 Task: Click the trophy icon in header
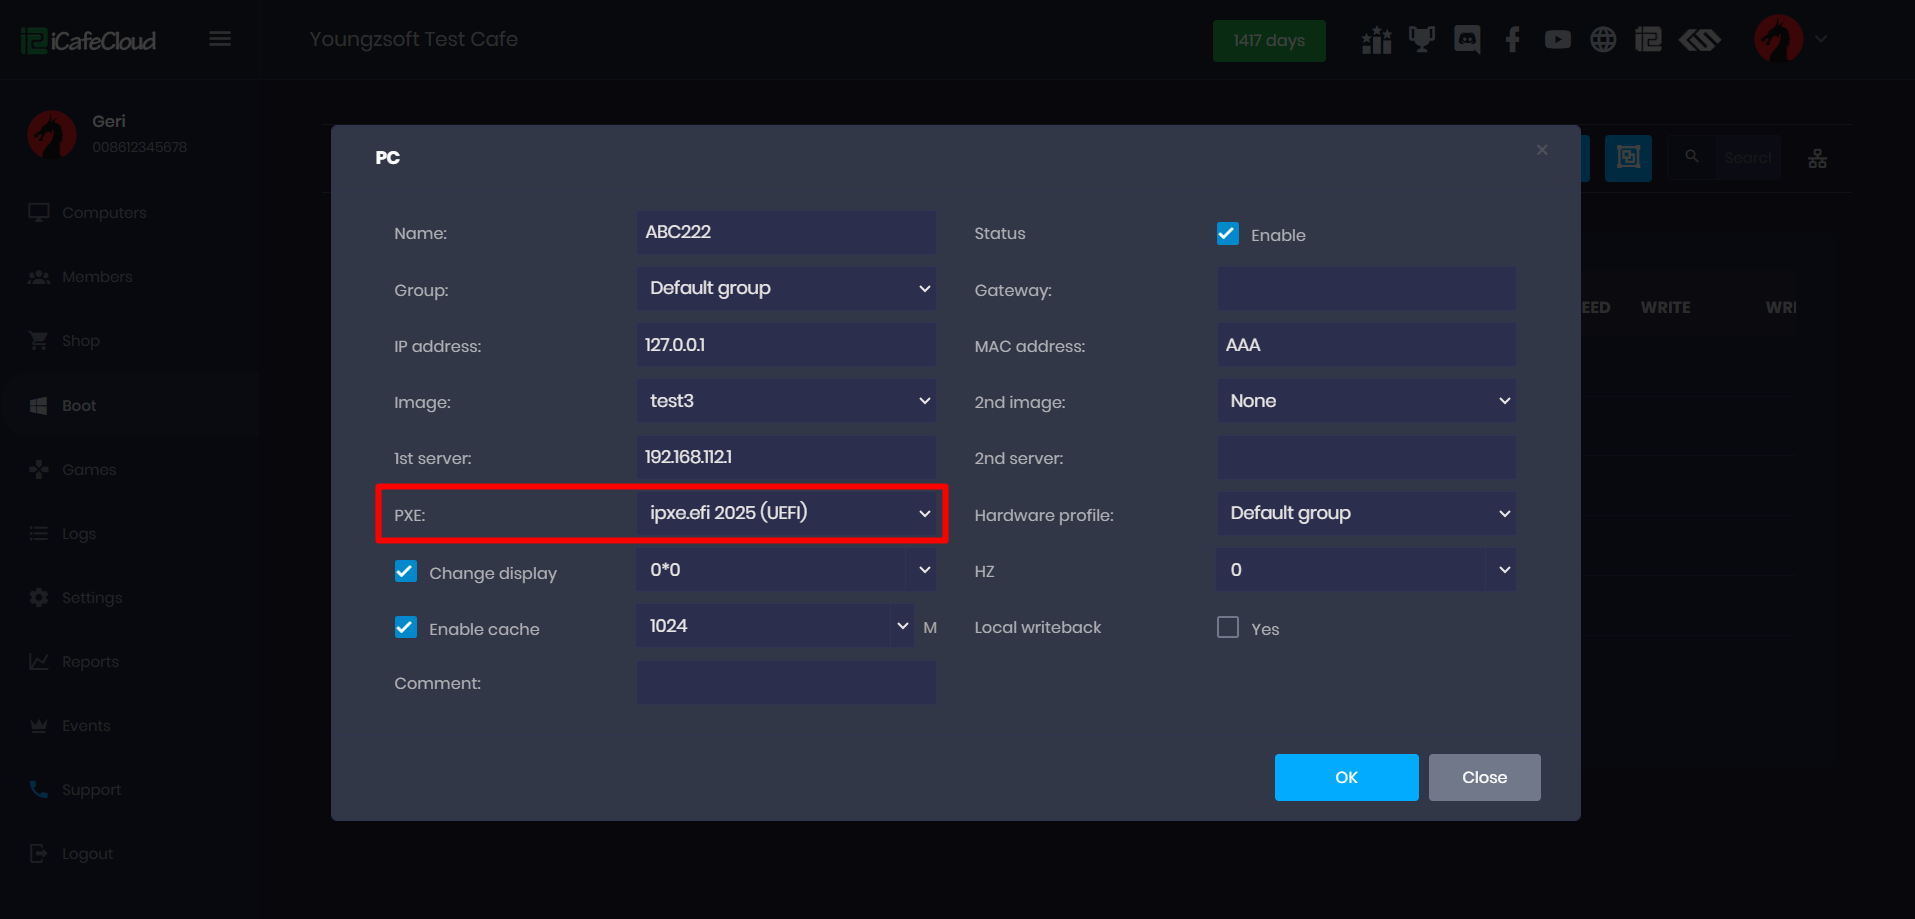point(1421,40)
